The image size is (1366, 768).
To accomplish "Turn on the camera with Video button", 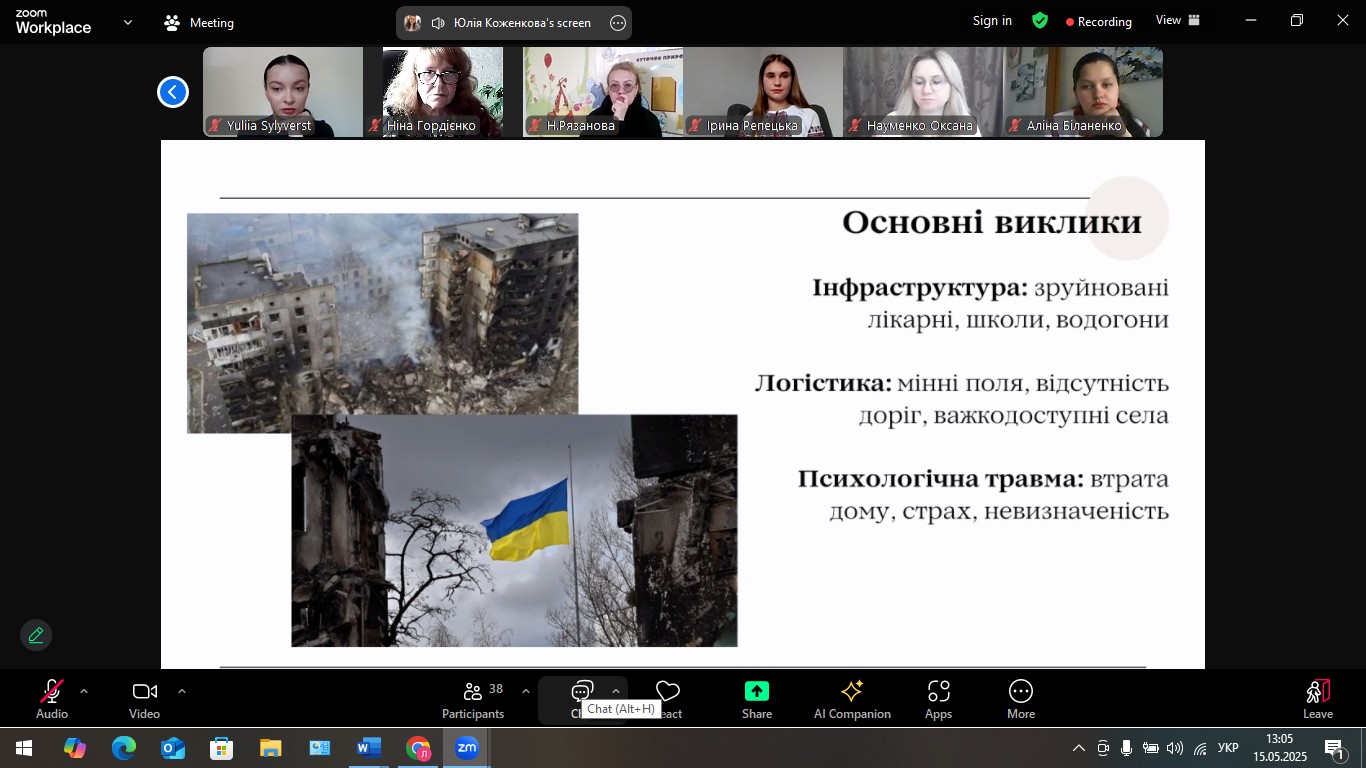I will (145, 699).
